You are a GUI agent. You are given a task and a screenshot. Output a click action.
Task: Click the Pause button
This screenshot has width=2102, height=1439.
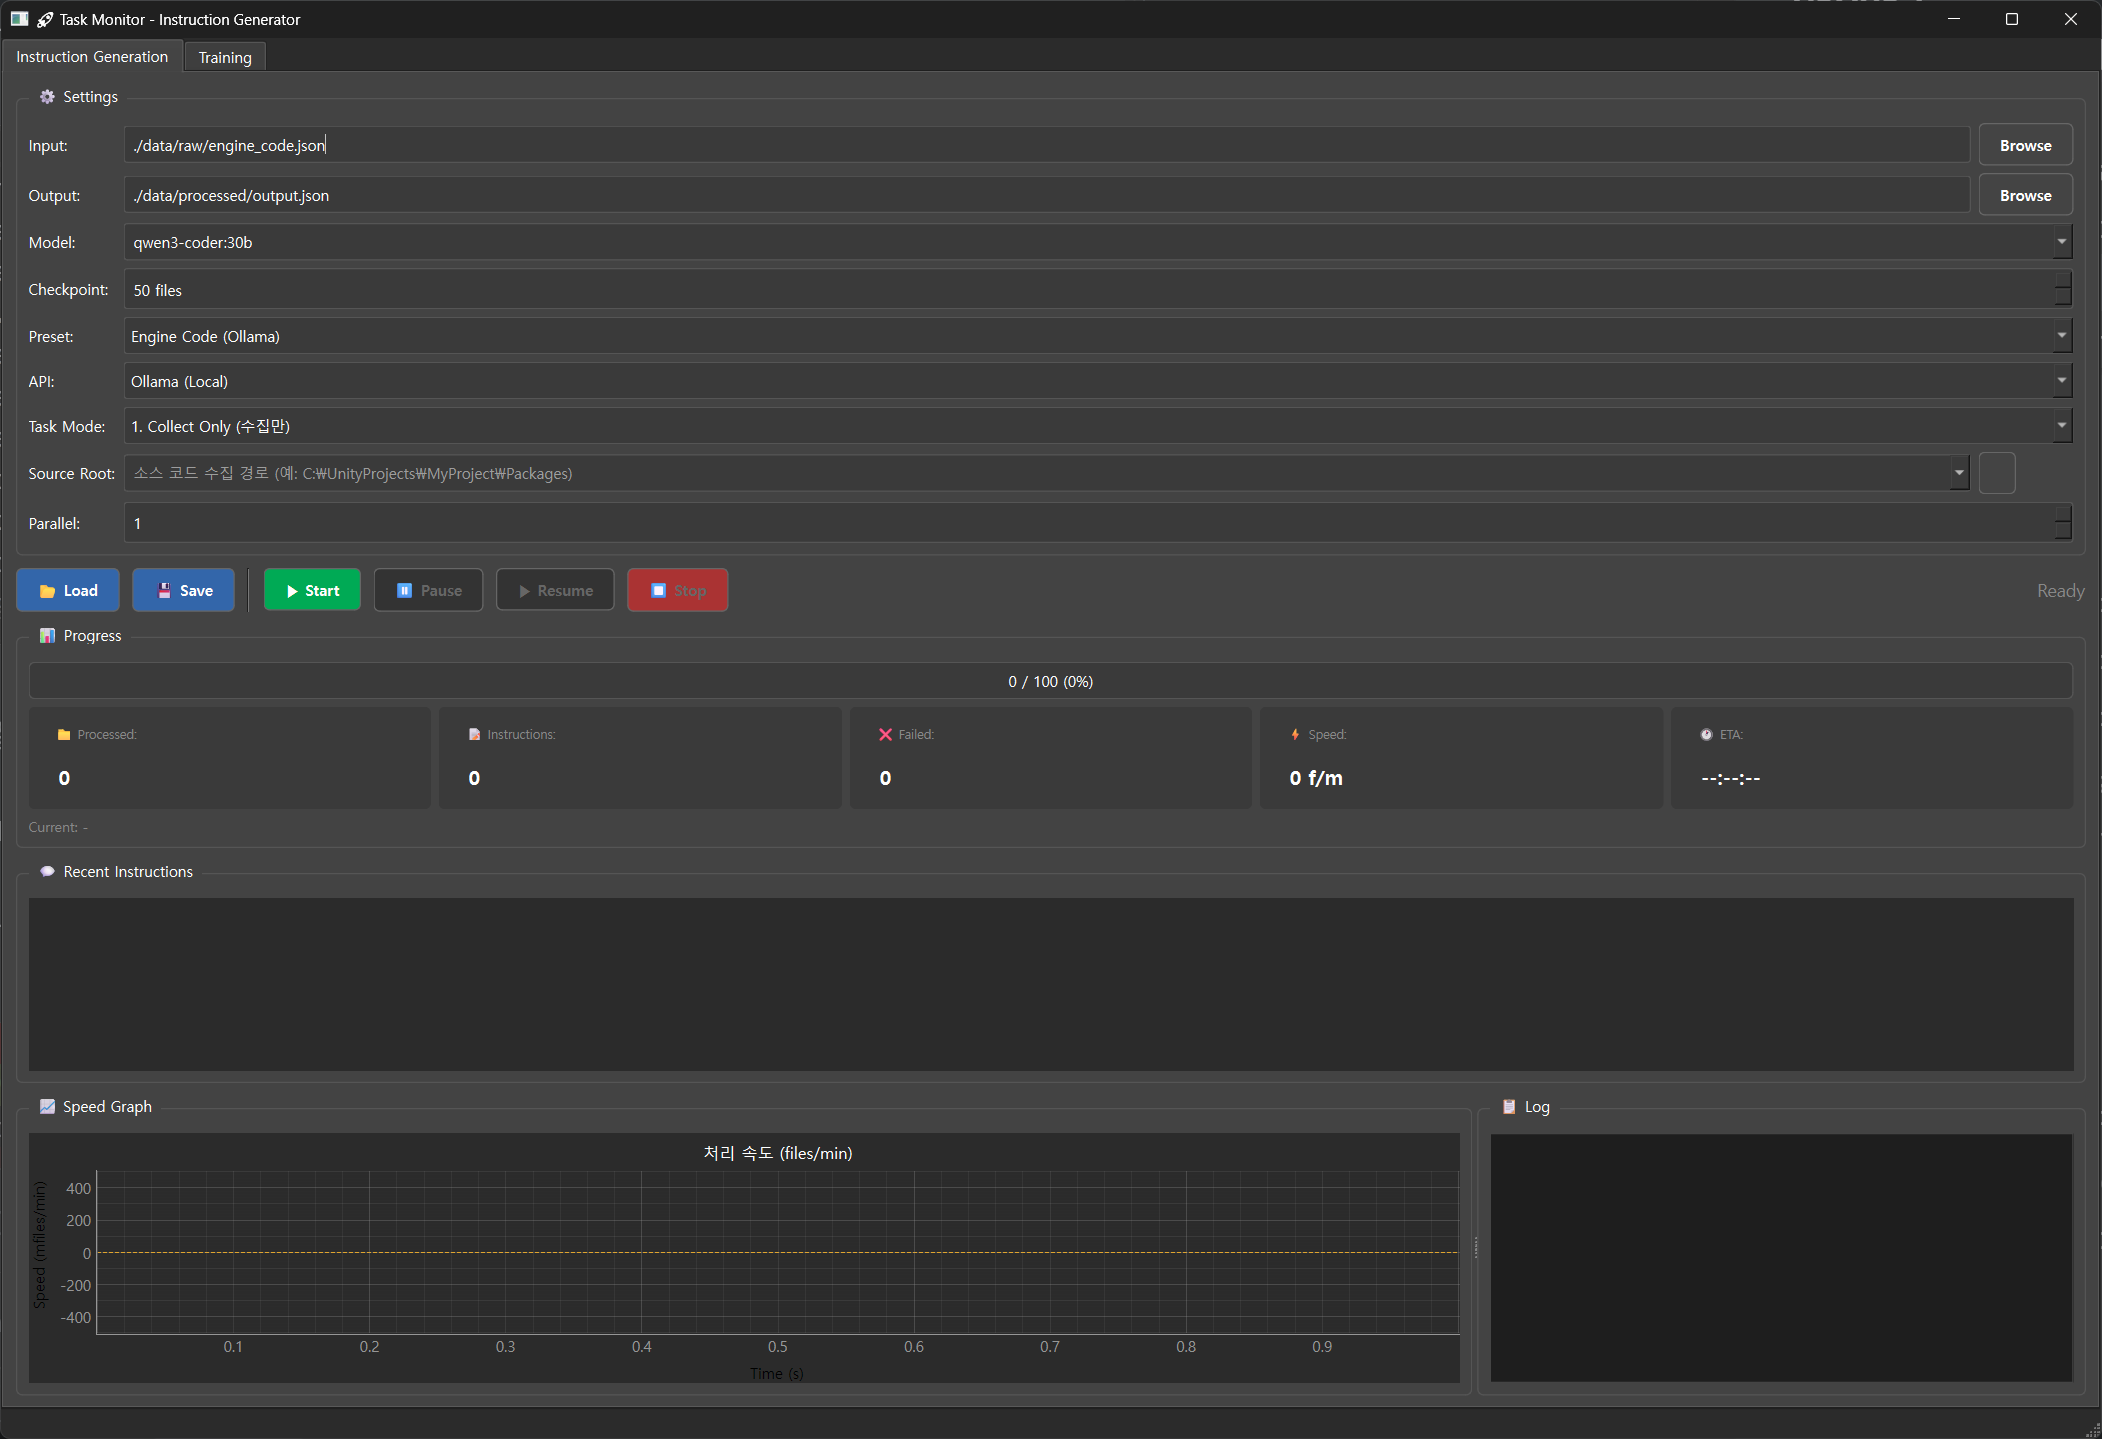coord(428,590)
